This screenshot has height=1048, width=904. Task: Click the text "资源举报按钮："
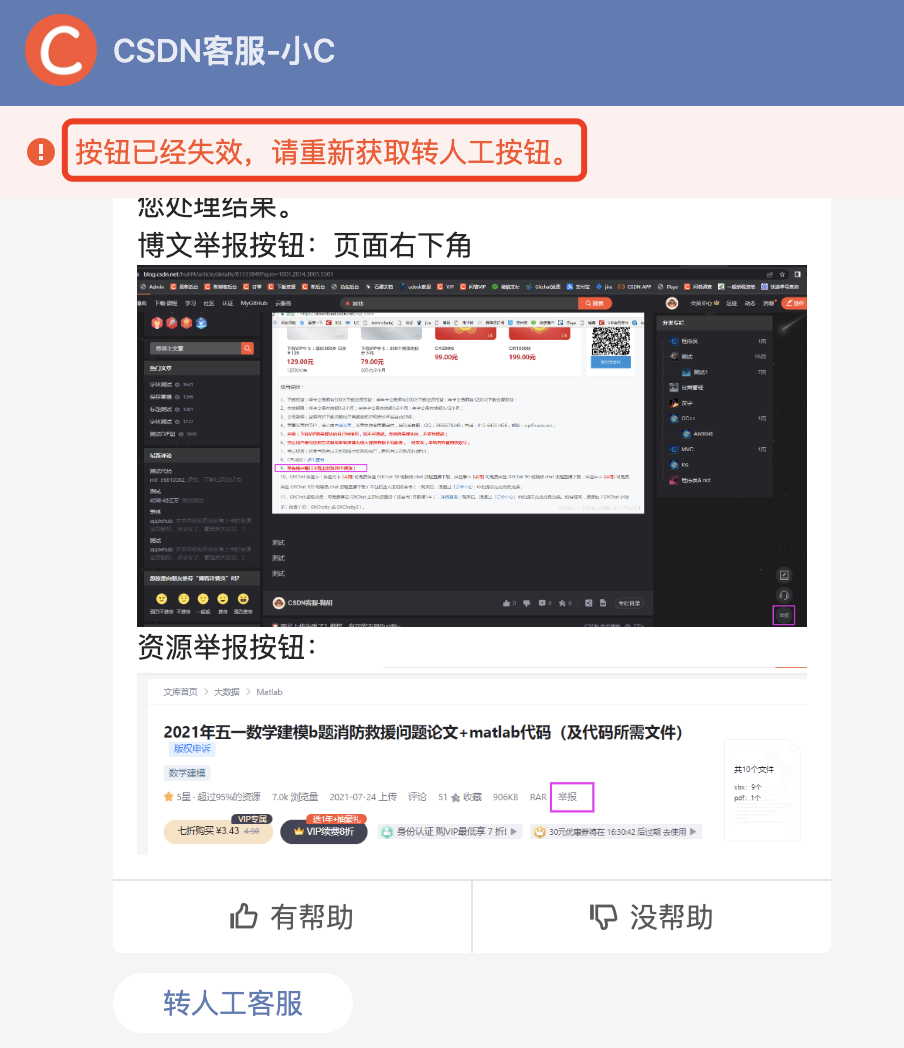[x=227, y=647]
